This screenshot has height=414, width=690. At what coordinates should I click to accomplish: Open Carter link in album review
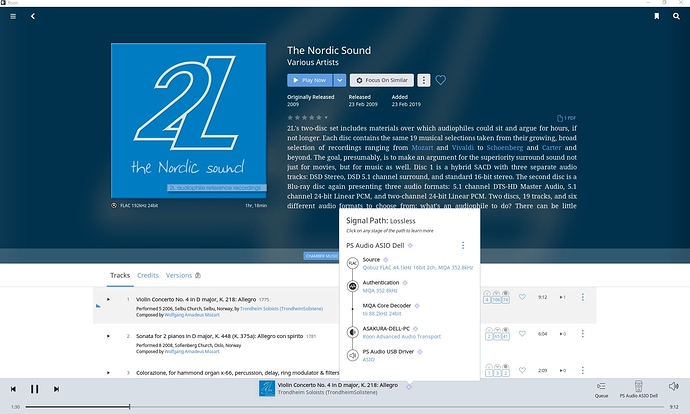click(x=551, y=148)
